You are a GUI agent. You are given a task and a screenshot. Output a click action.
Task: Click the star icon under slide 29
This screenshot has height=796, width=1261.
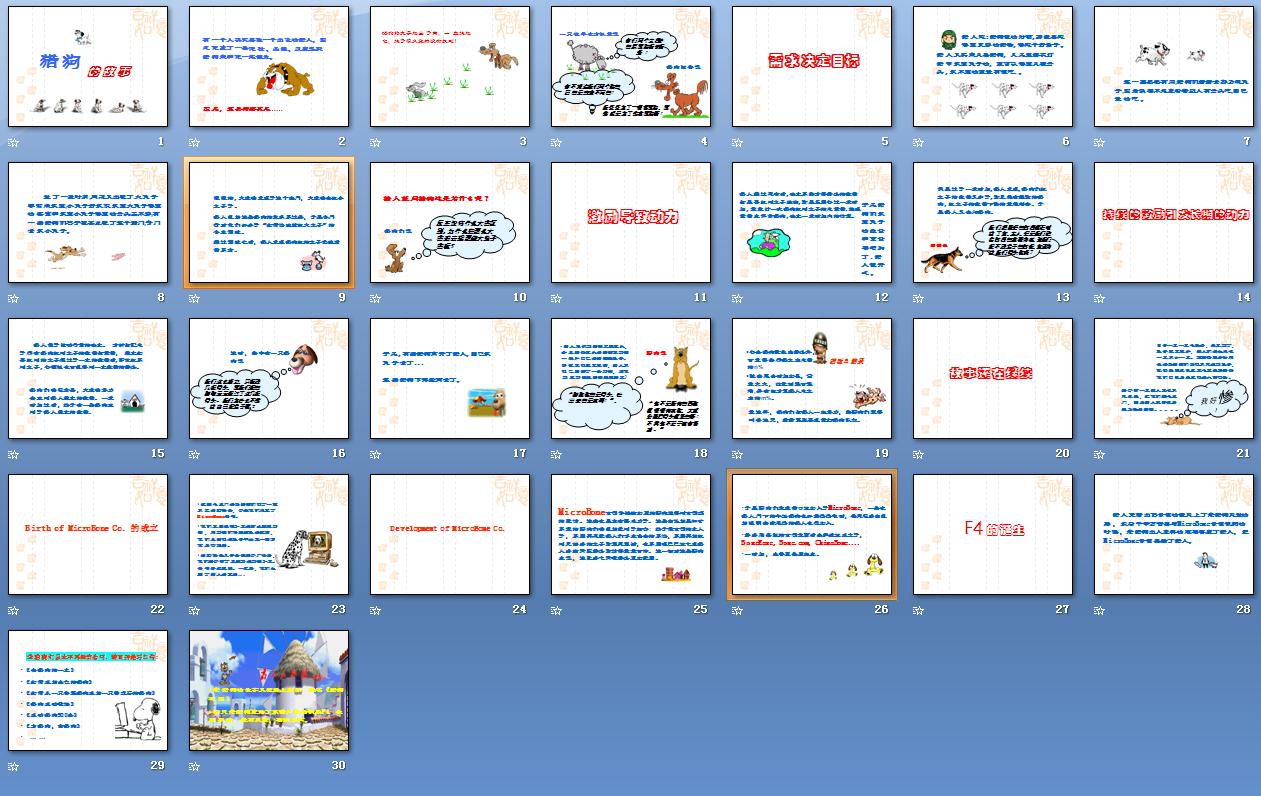[x=13, y=767]
